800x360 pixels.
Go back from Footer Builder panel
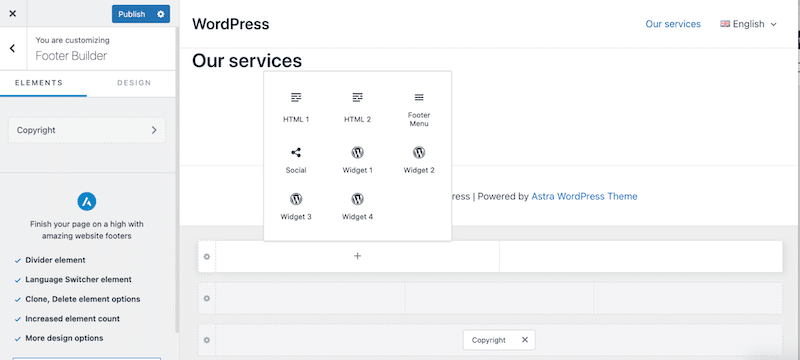click(x=12, y=48)
